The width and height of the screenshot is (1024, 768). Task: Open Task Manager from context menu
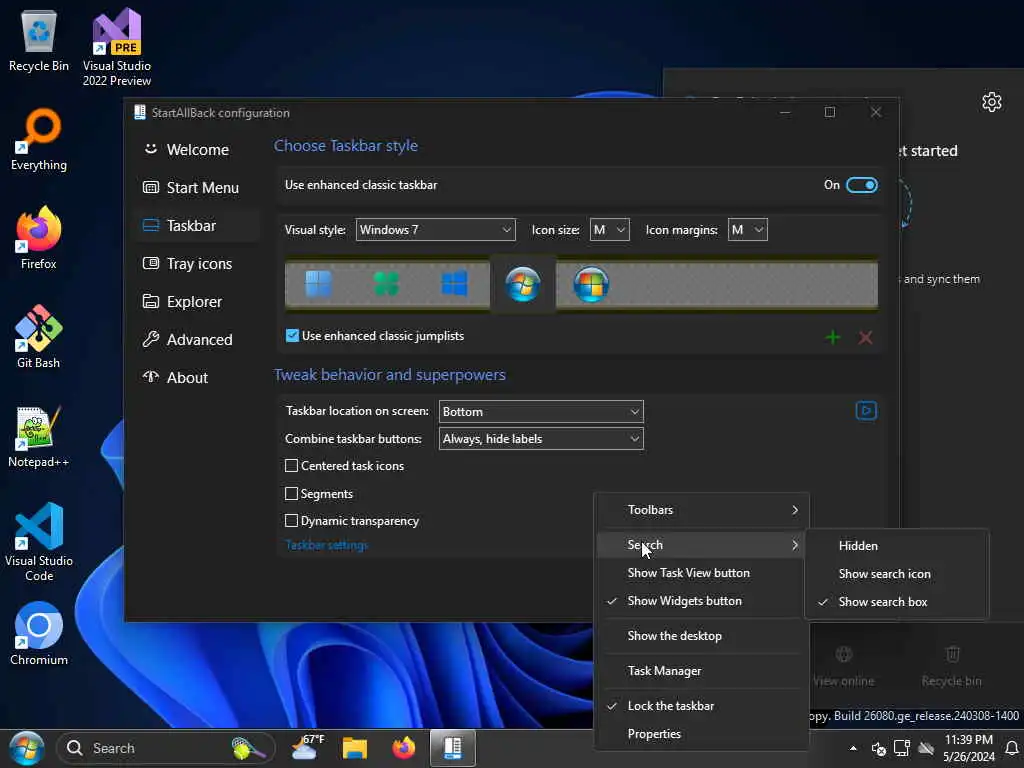tap(702, 671)
